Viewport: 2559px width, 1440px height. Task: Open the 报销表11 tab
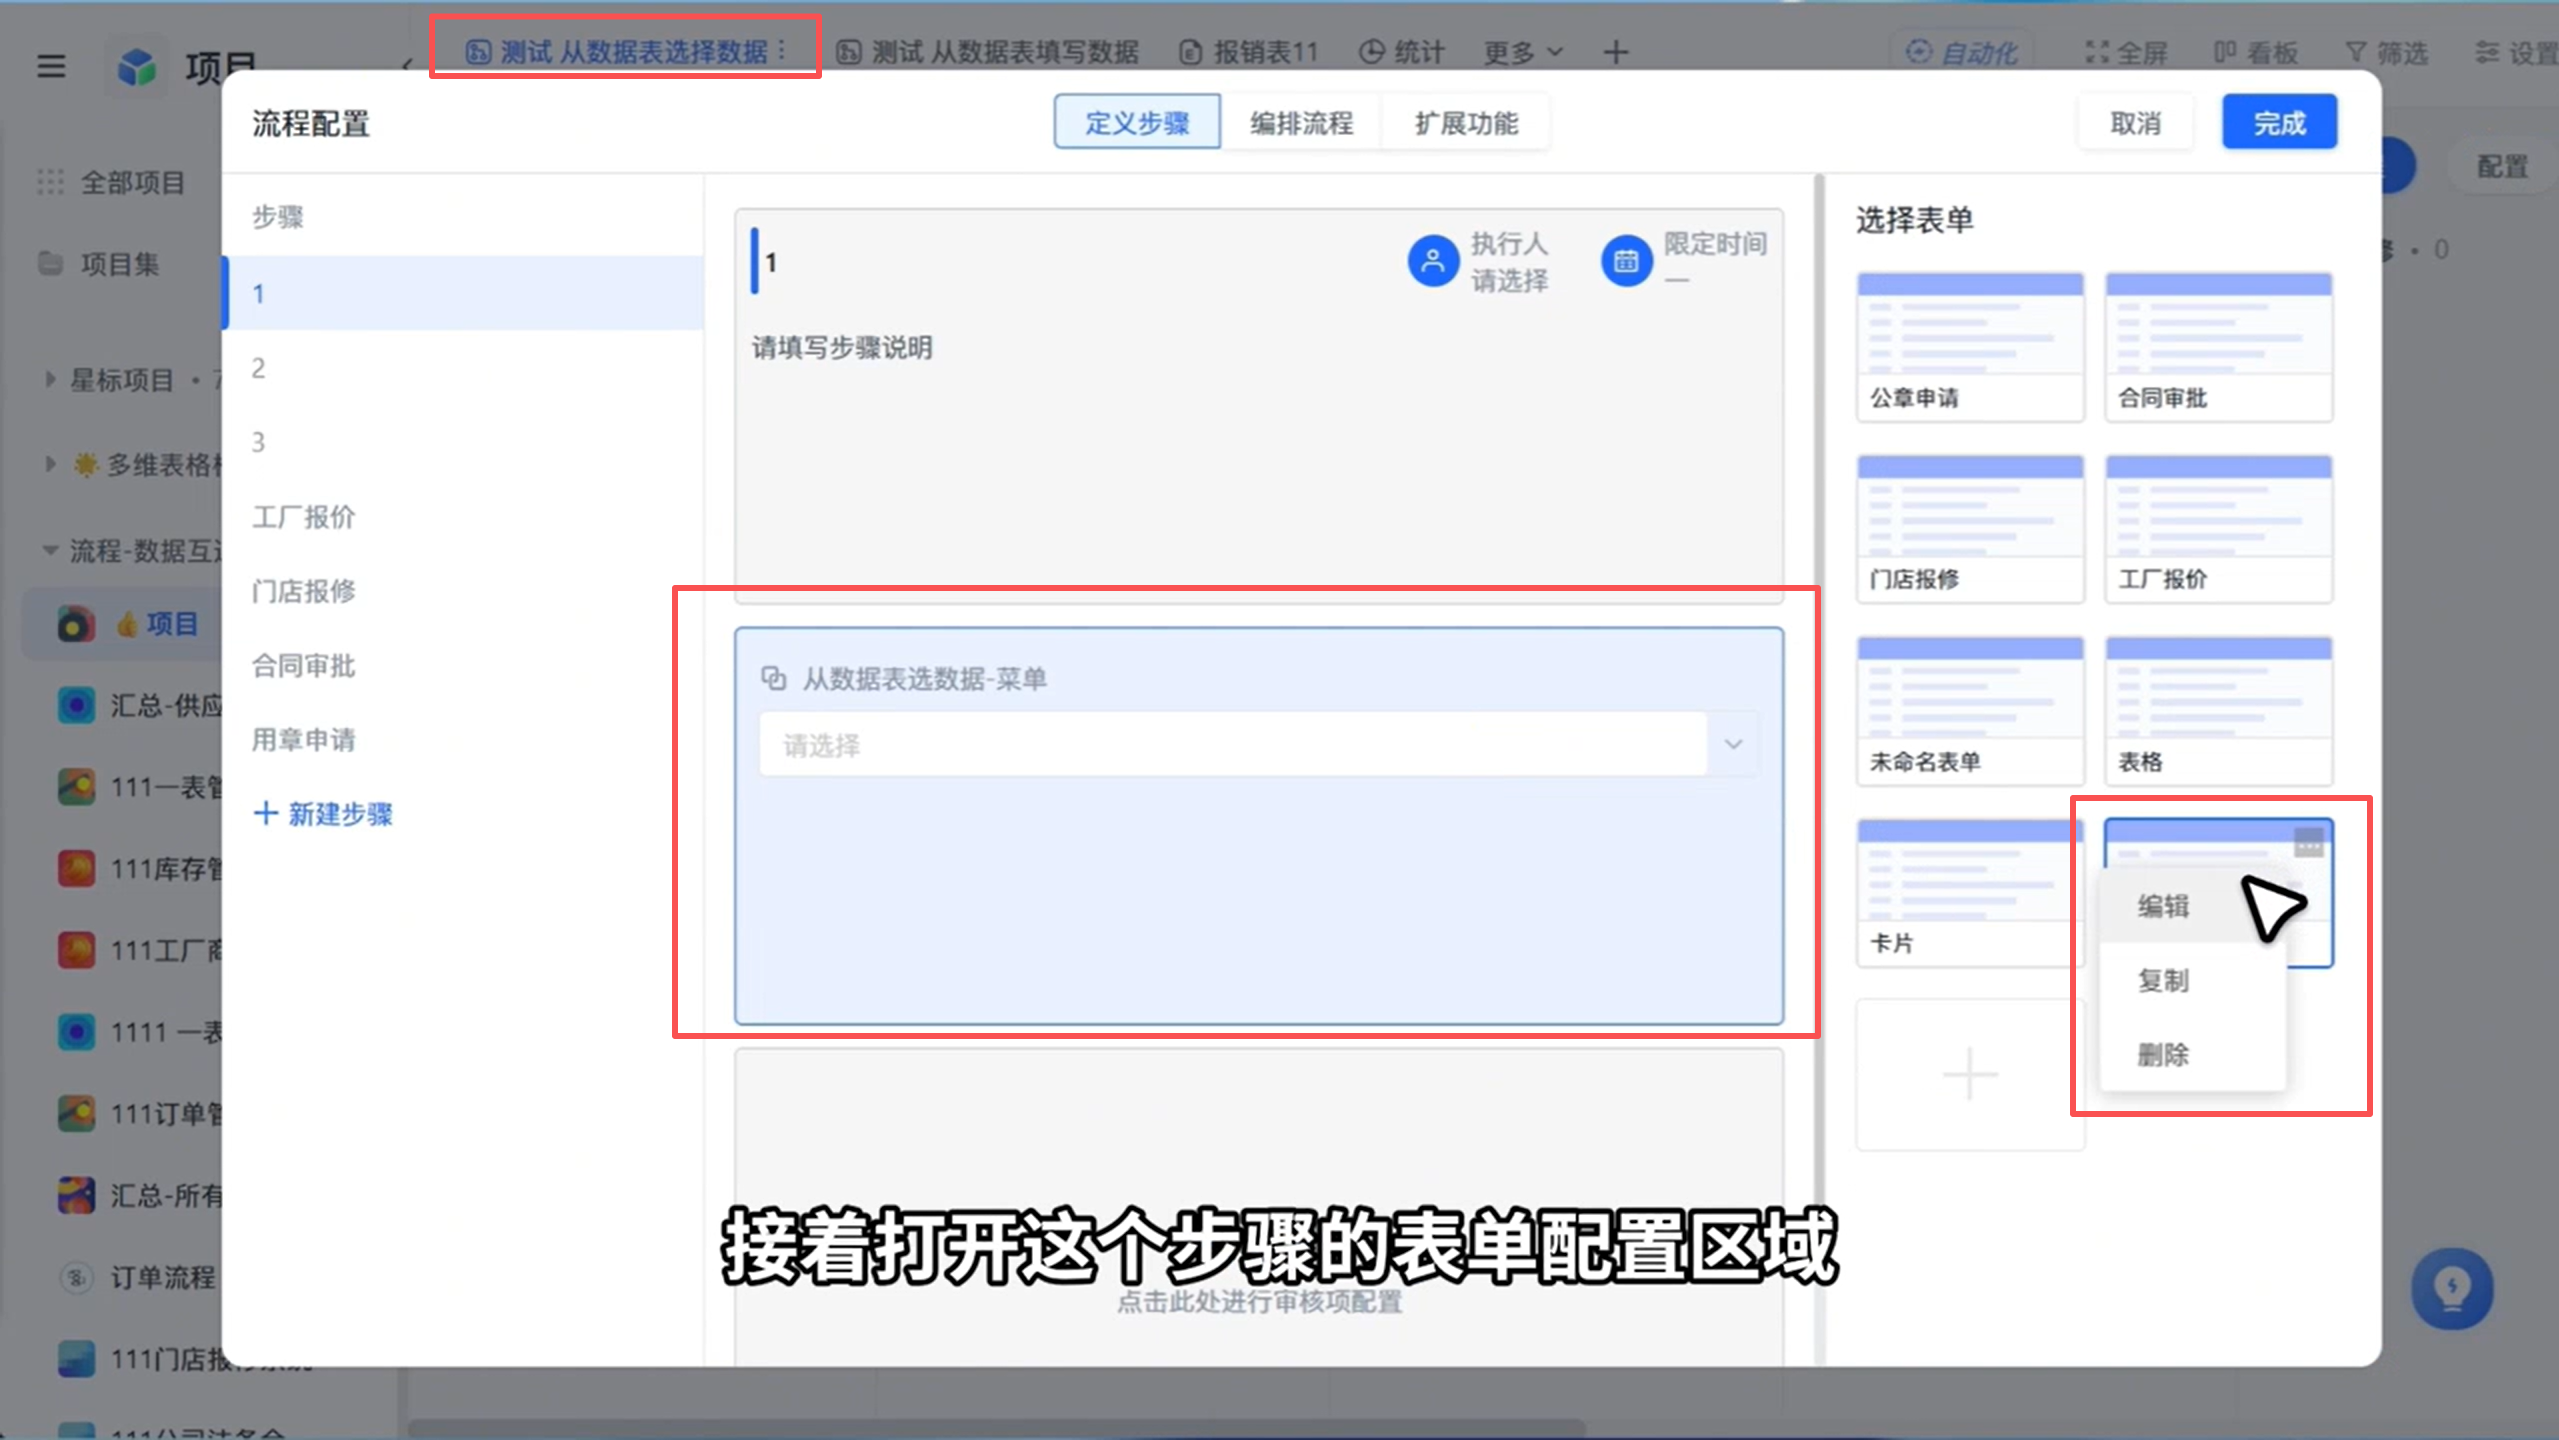tap(1249, 52)
